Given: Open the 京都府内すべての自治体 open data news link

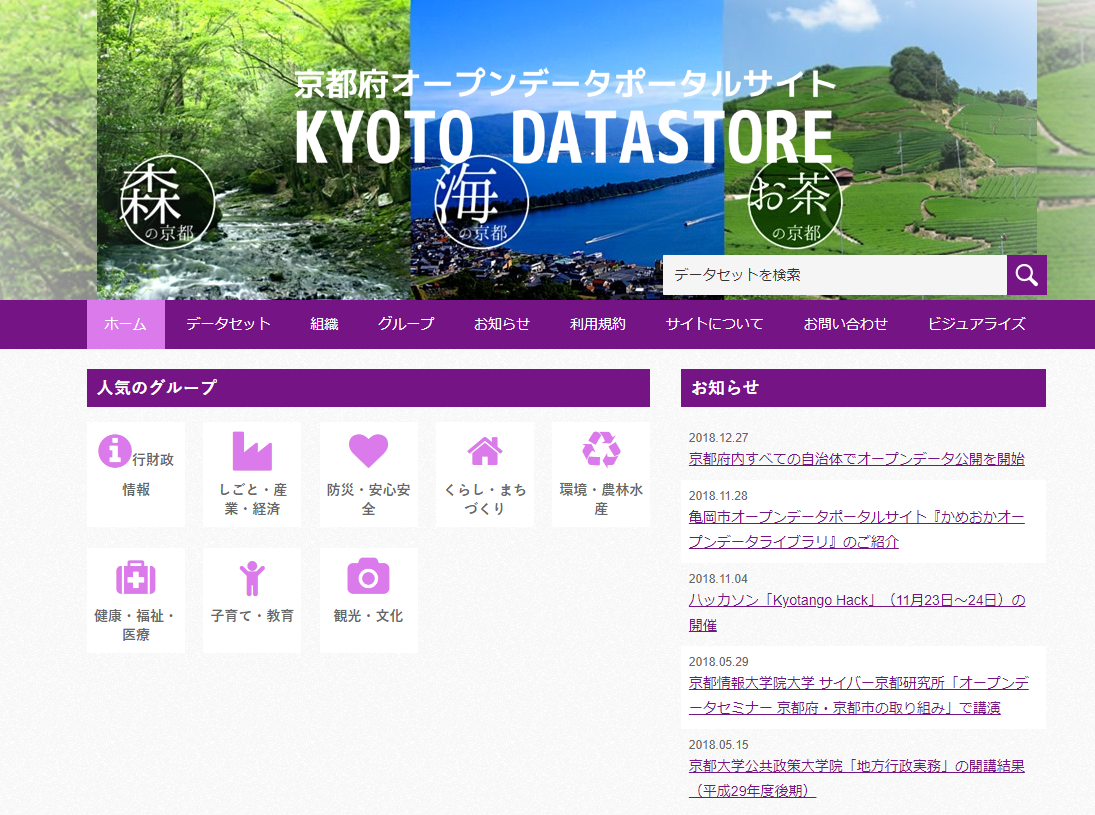Looking at the screenshot, I should point(856,459).
